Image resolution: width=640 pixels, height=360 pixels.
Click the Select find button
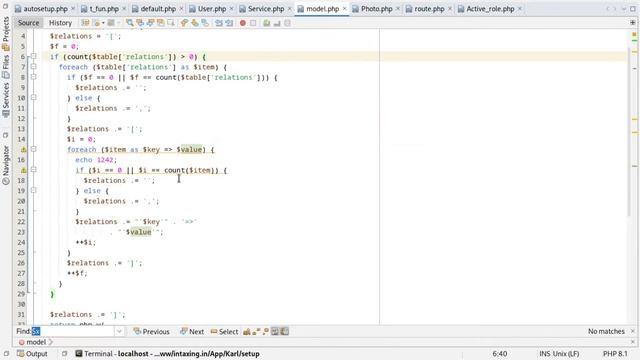[224, 331]
